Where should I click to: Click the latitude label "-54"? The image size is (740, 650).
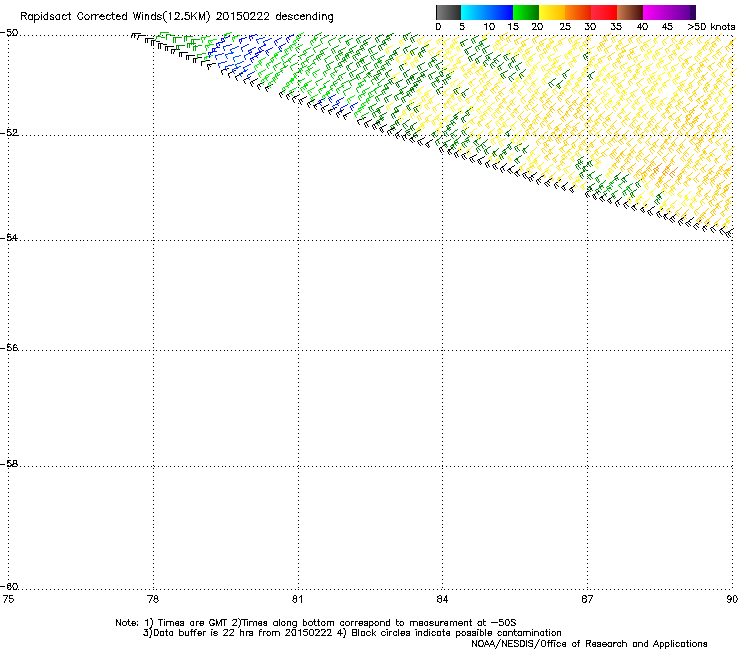9,237
